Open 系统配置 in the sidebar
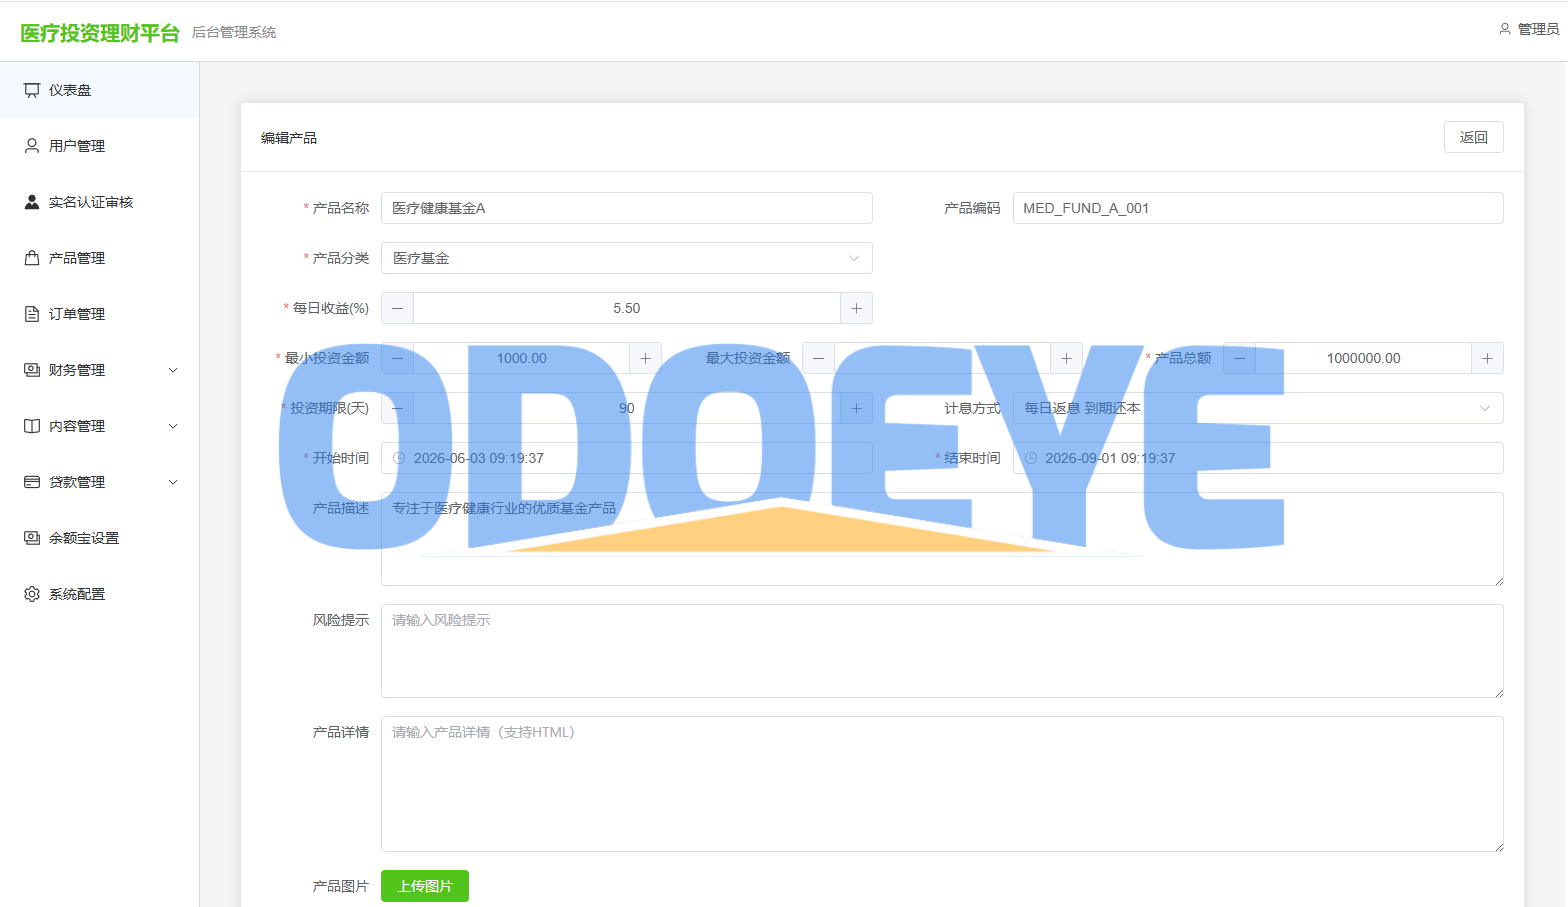1568x907 pixels. (99, 594)
